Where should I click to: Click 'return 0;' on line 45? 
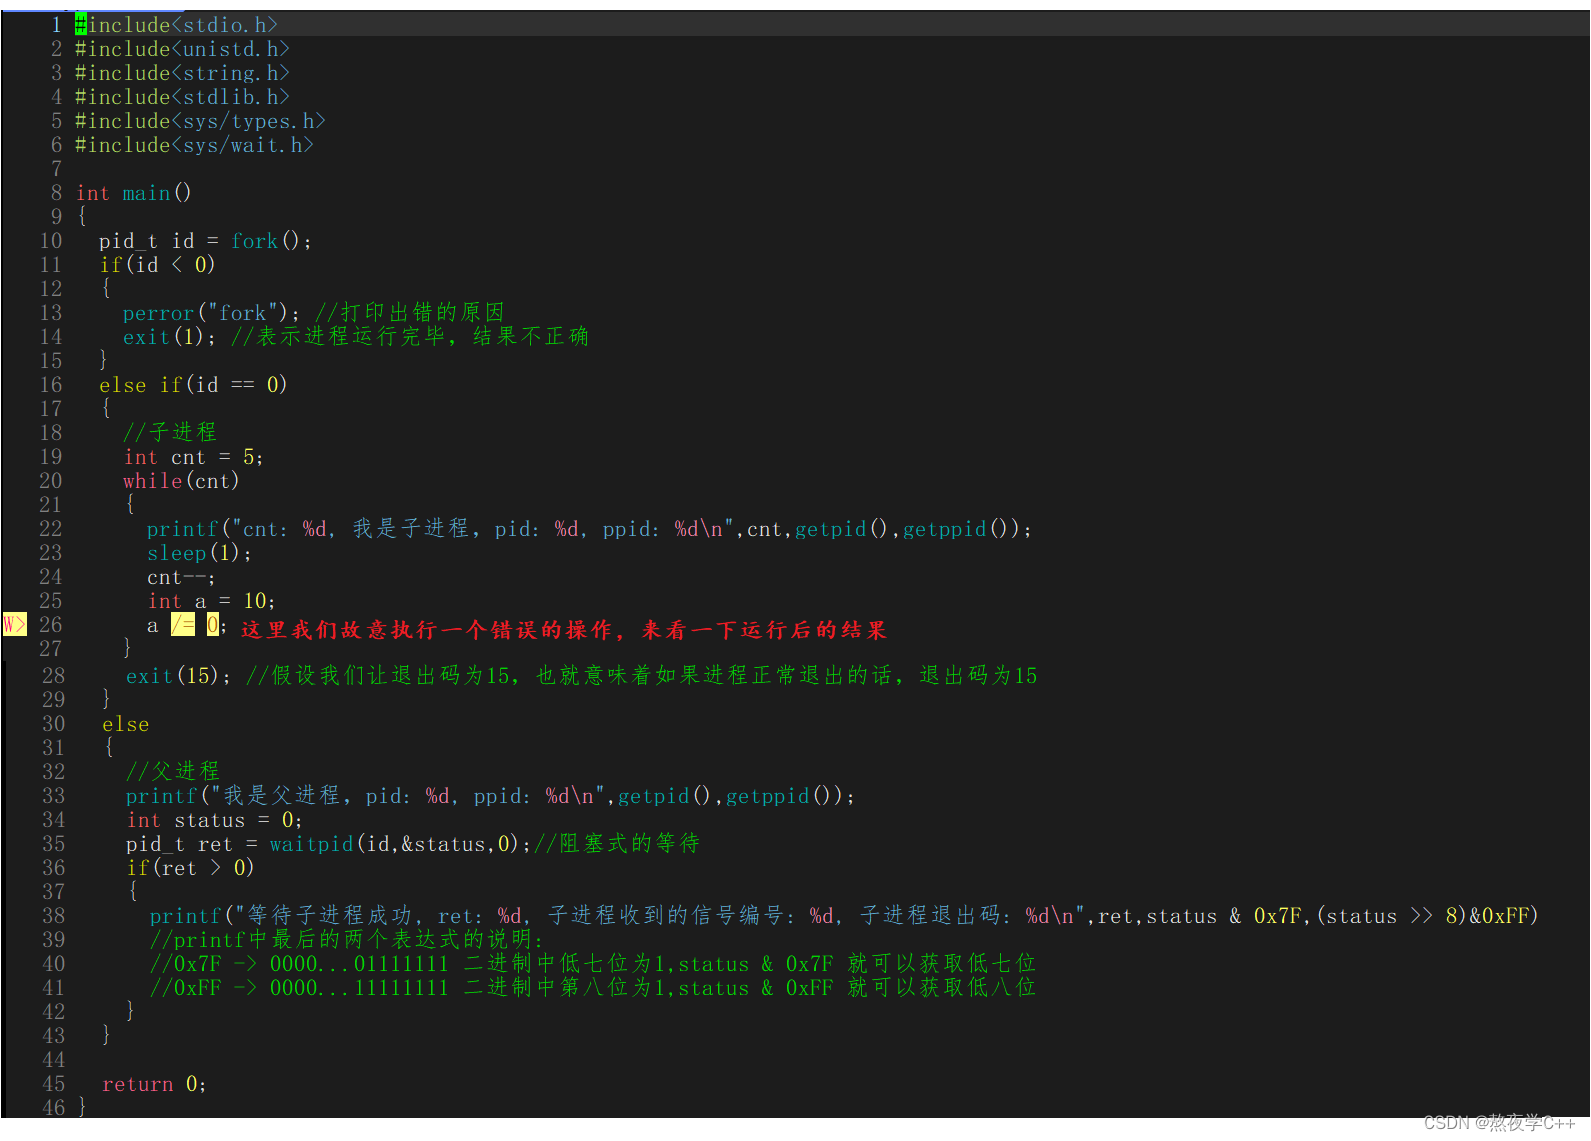tap(154, 1084)
